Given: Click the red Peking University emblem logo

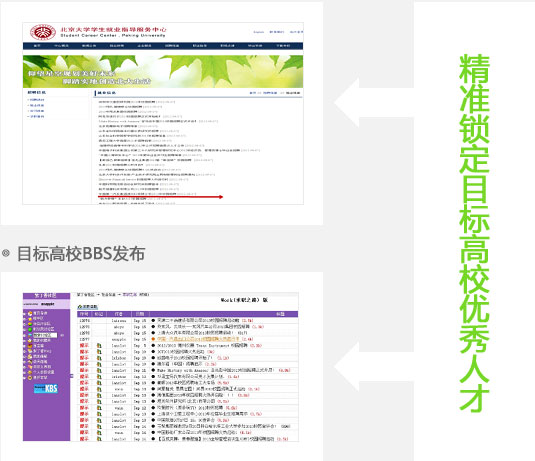Looking at the screenshot, I should pos(43,32).
